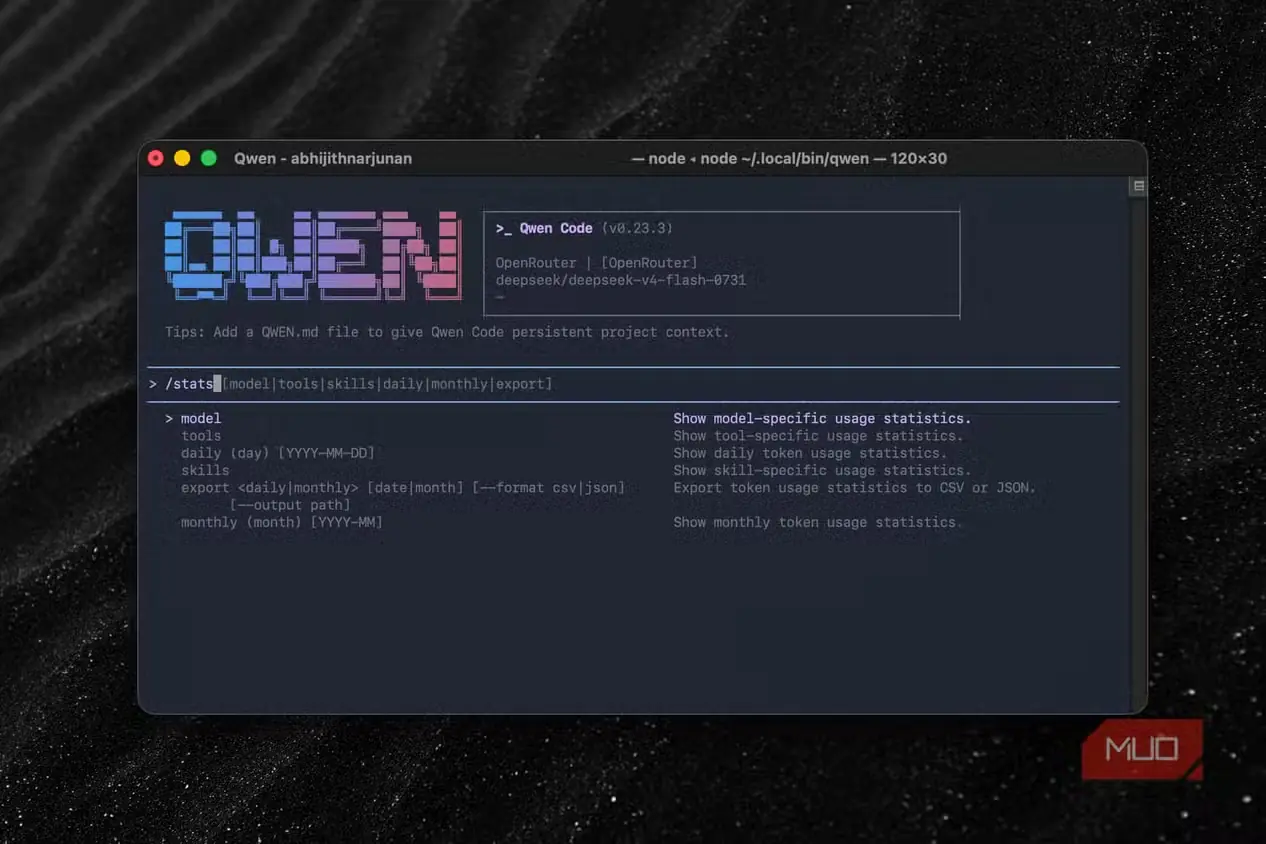Click the '[model|tools|skills|daily|monthly|export]' hint text

tap(387, 384)
